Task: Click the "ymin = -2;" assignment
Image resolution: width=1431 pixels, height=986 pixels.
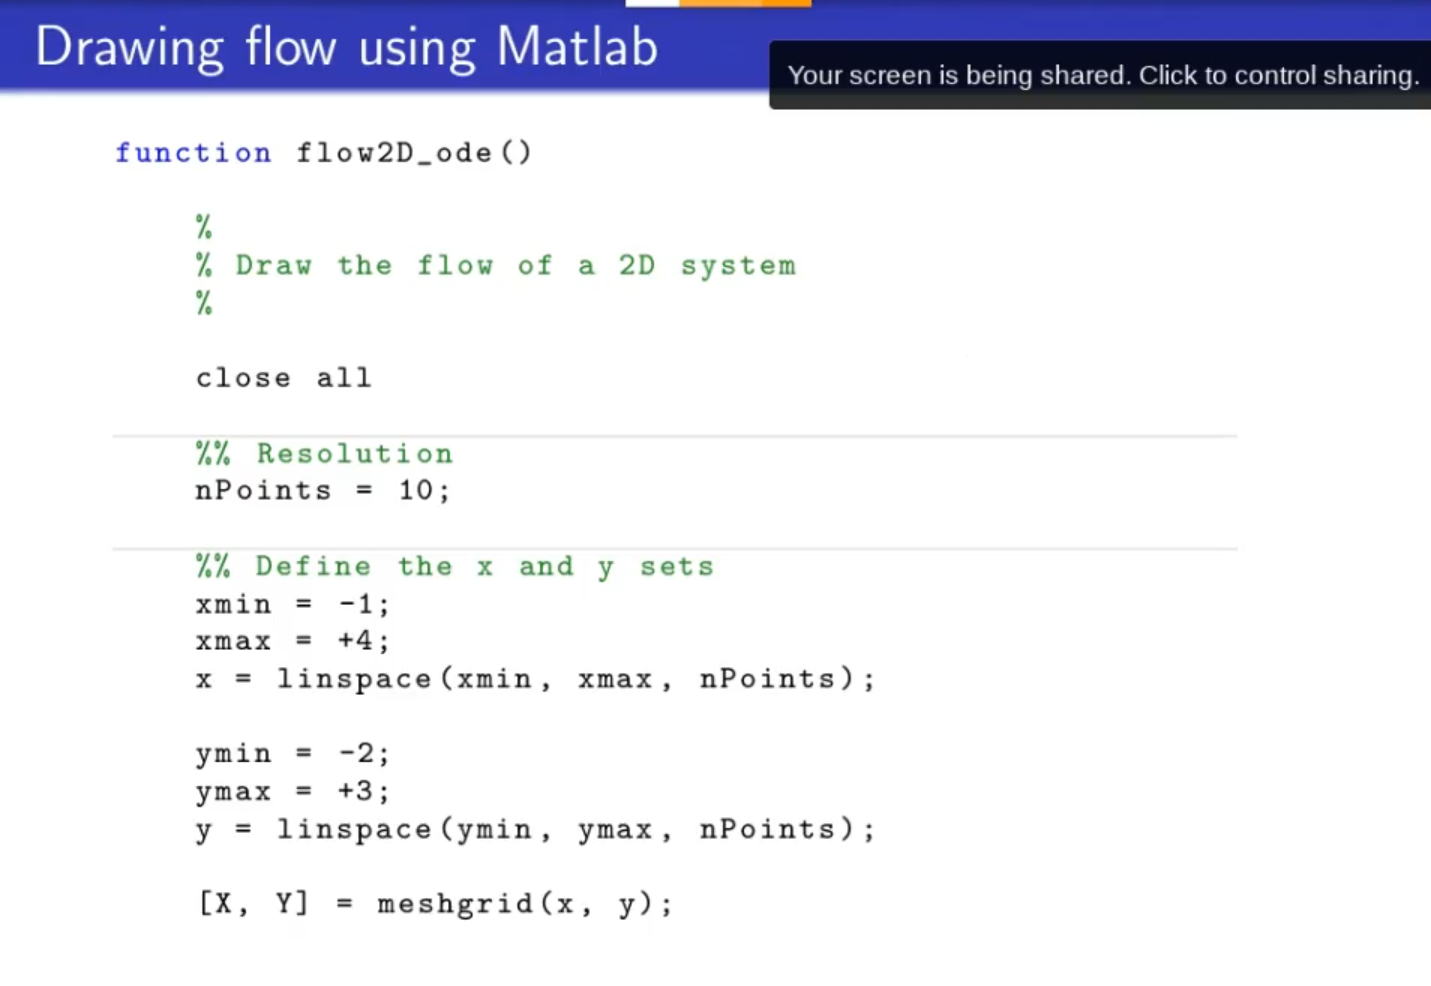Action: coord(292,754)
